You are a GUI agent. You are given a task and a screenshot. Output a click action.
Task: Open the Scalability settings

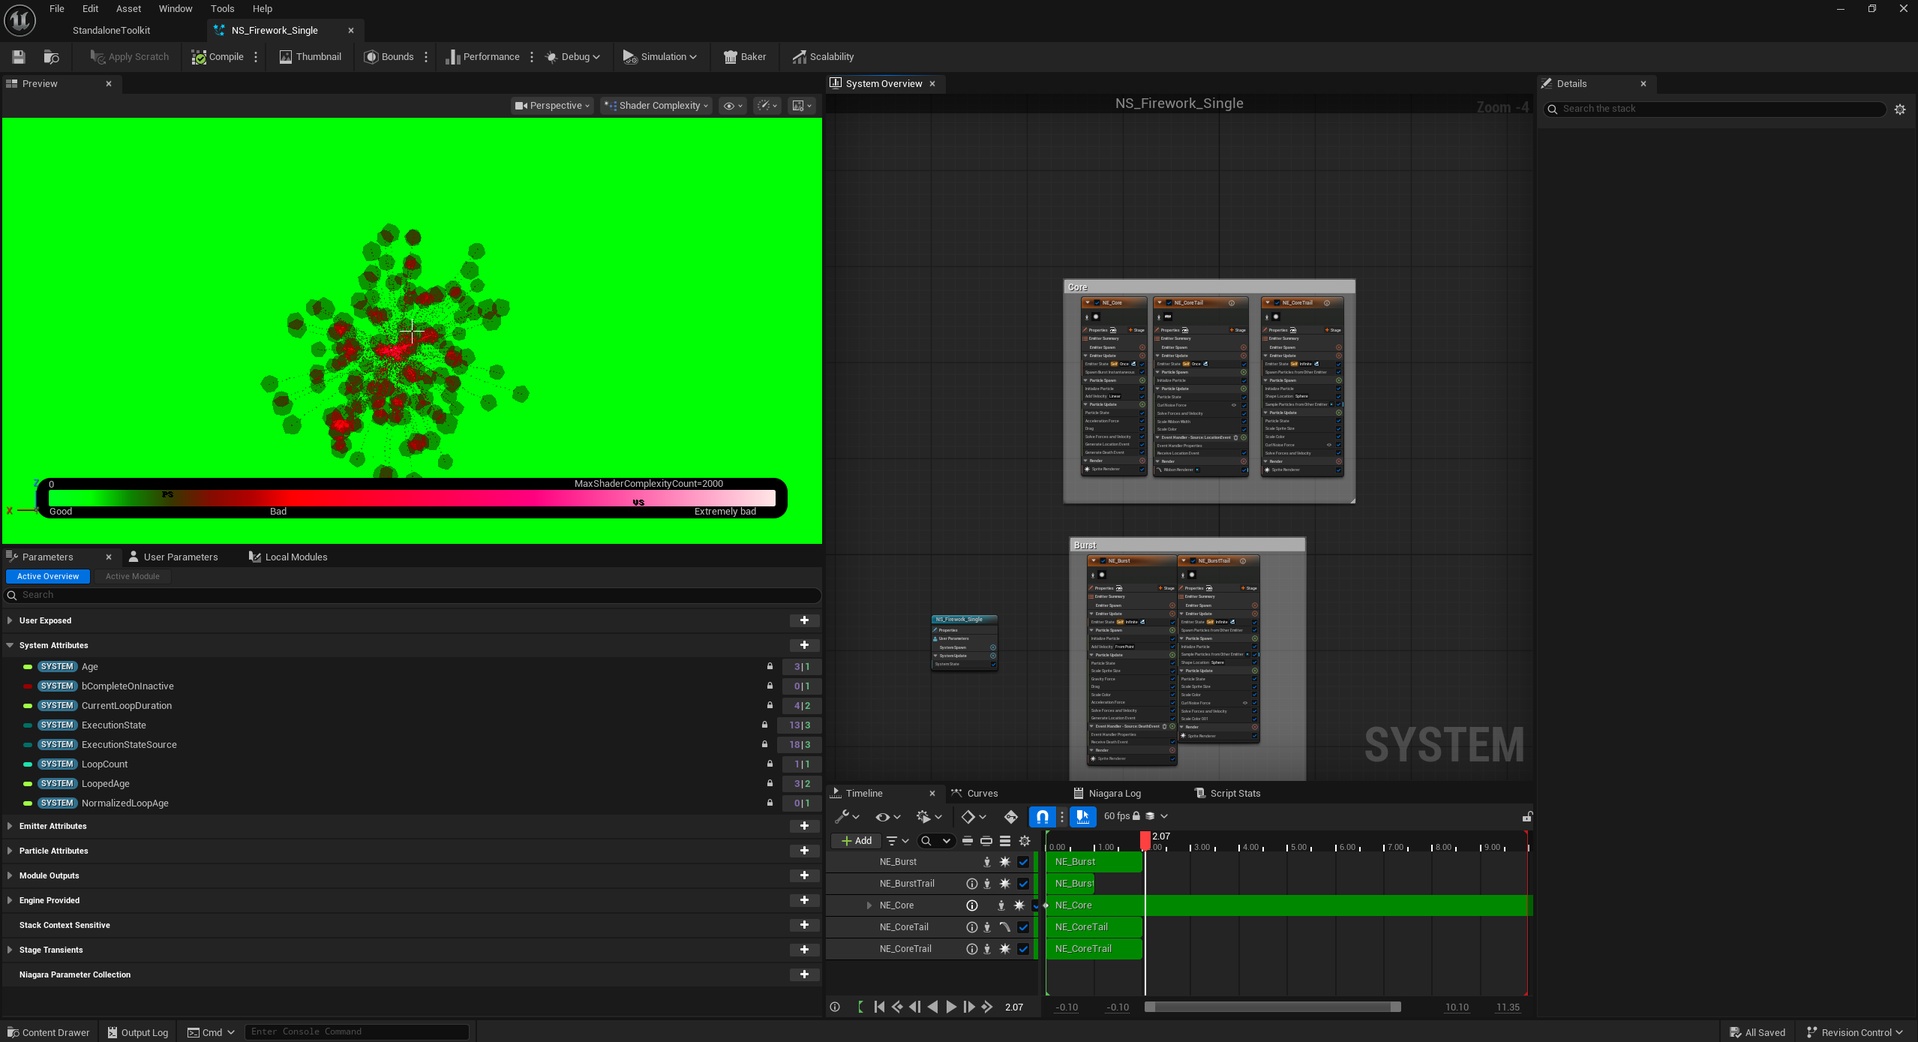click(823, 57)
